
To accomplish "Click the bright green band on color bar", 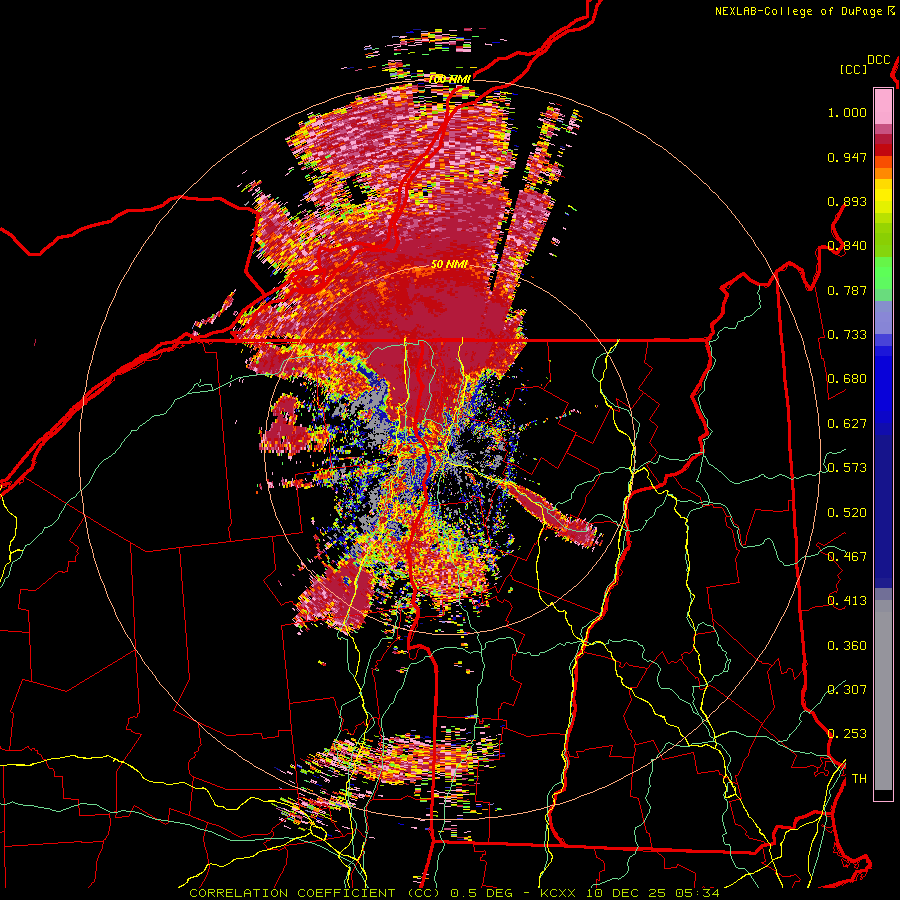I will [x=883, y=273].
